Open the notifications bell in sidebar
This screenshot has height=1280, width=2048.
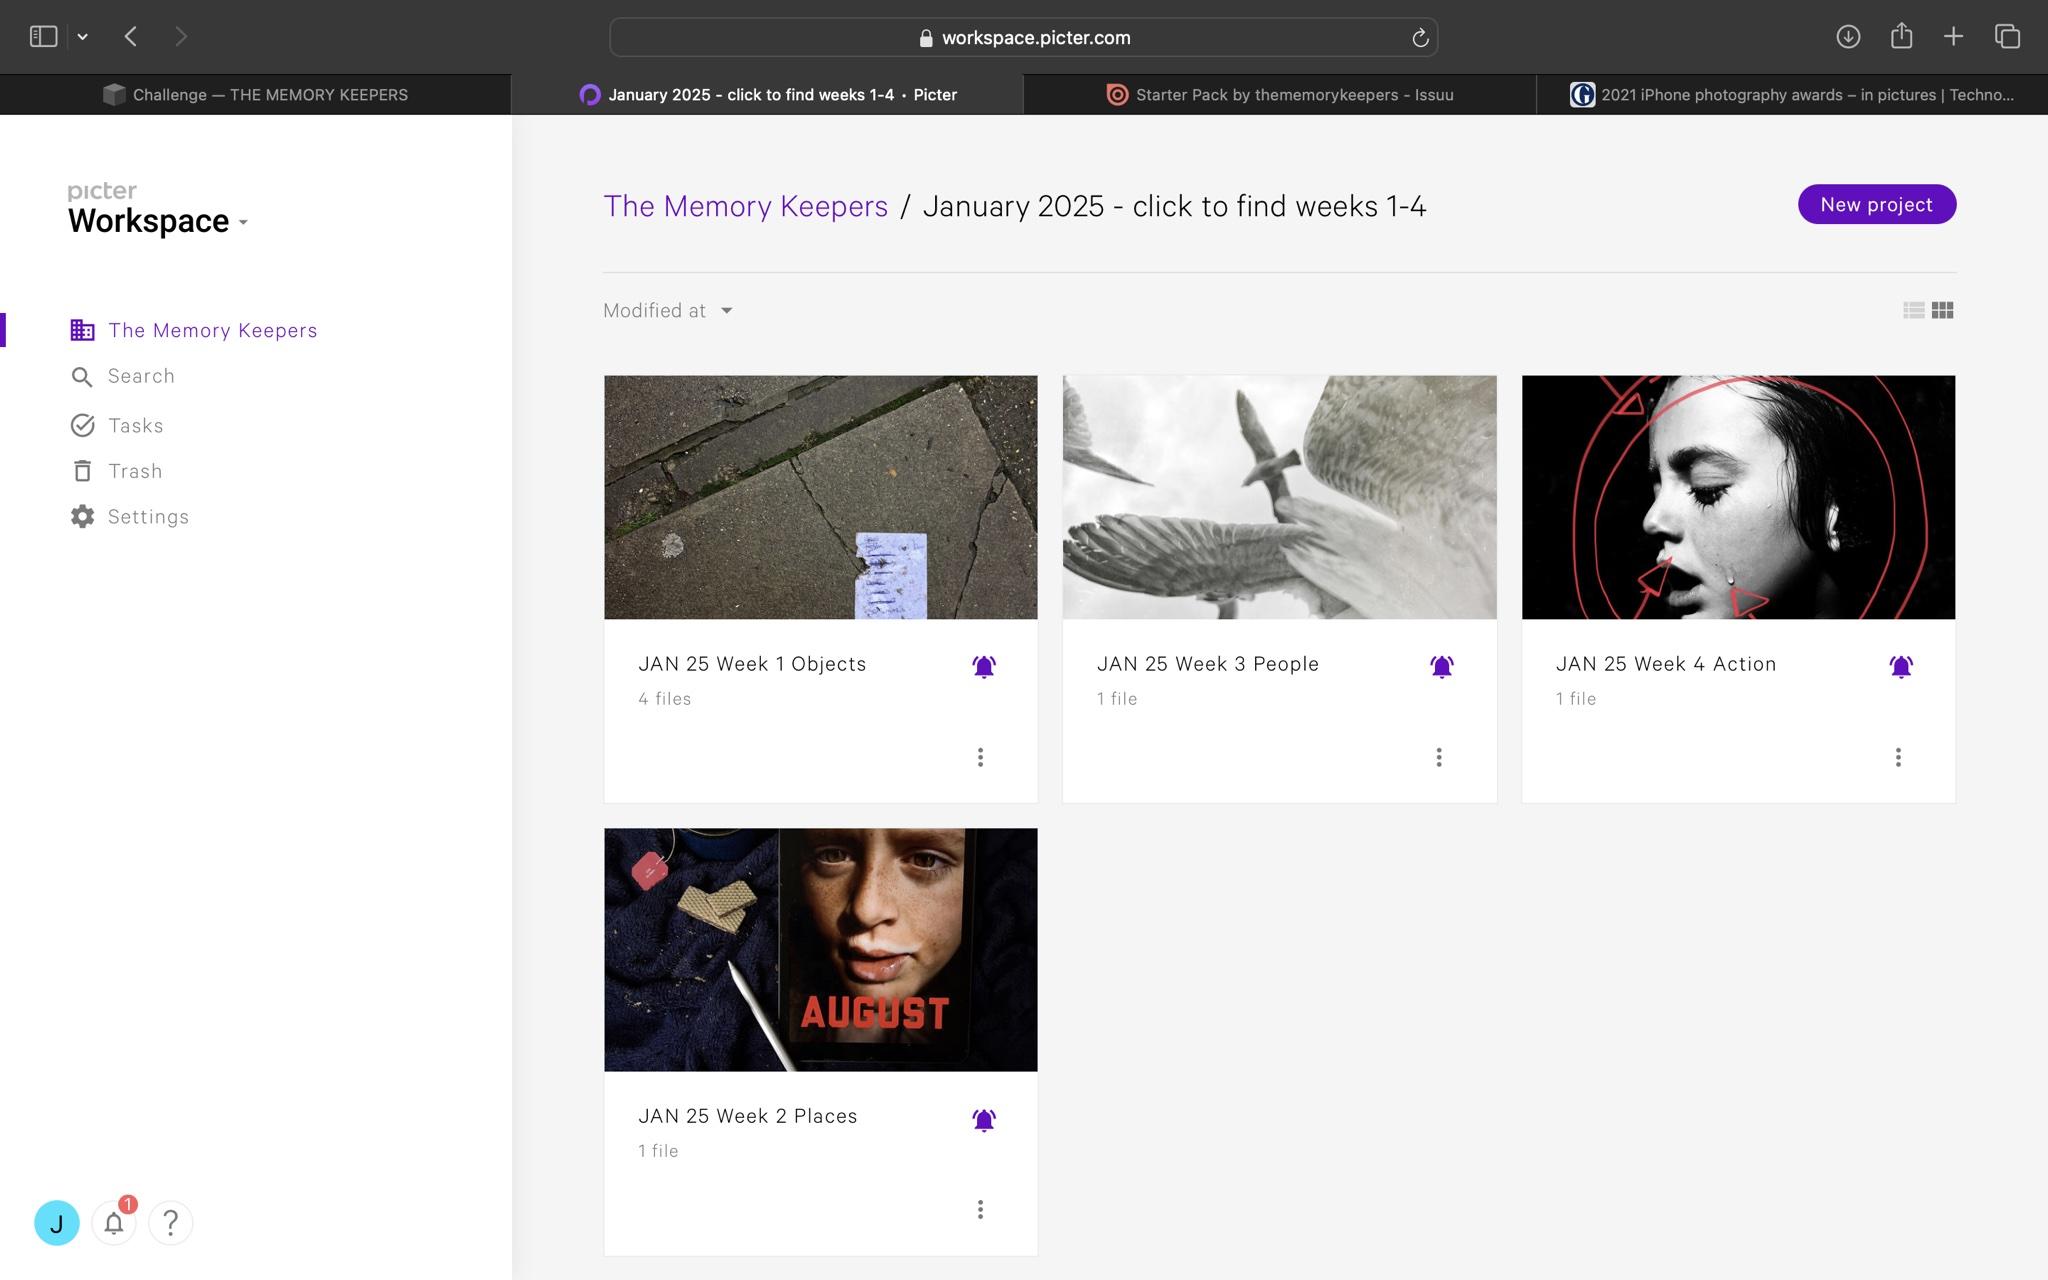tap(114, 1222)
